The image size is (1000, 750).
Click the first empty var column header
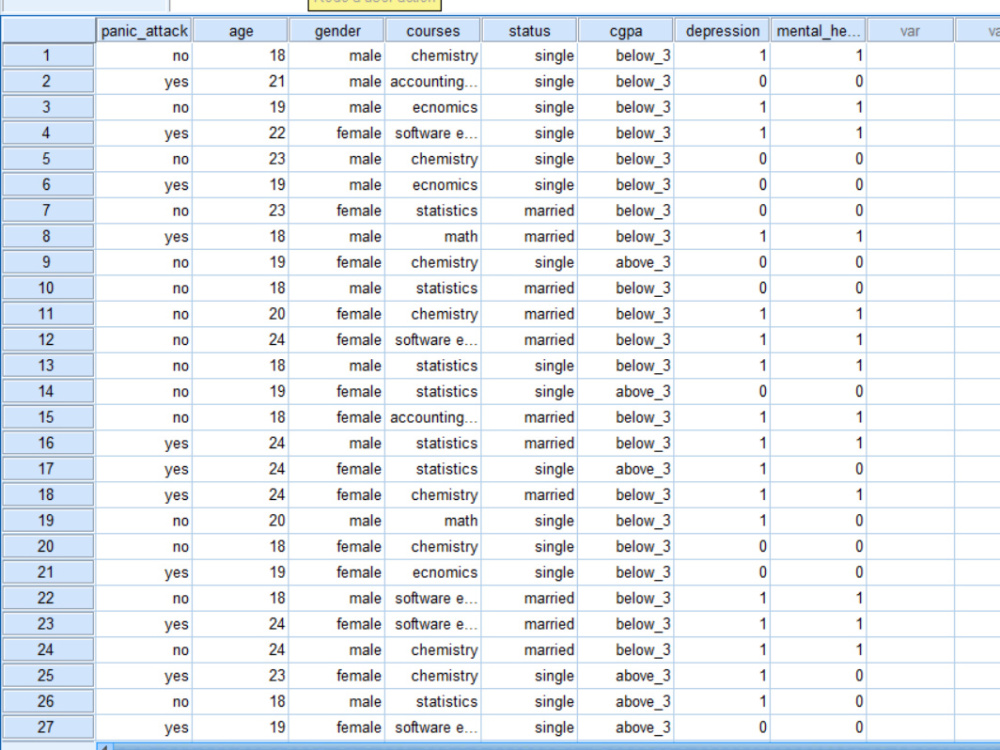point(910,31)
